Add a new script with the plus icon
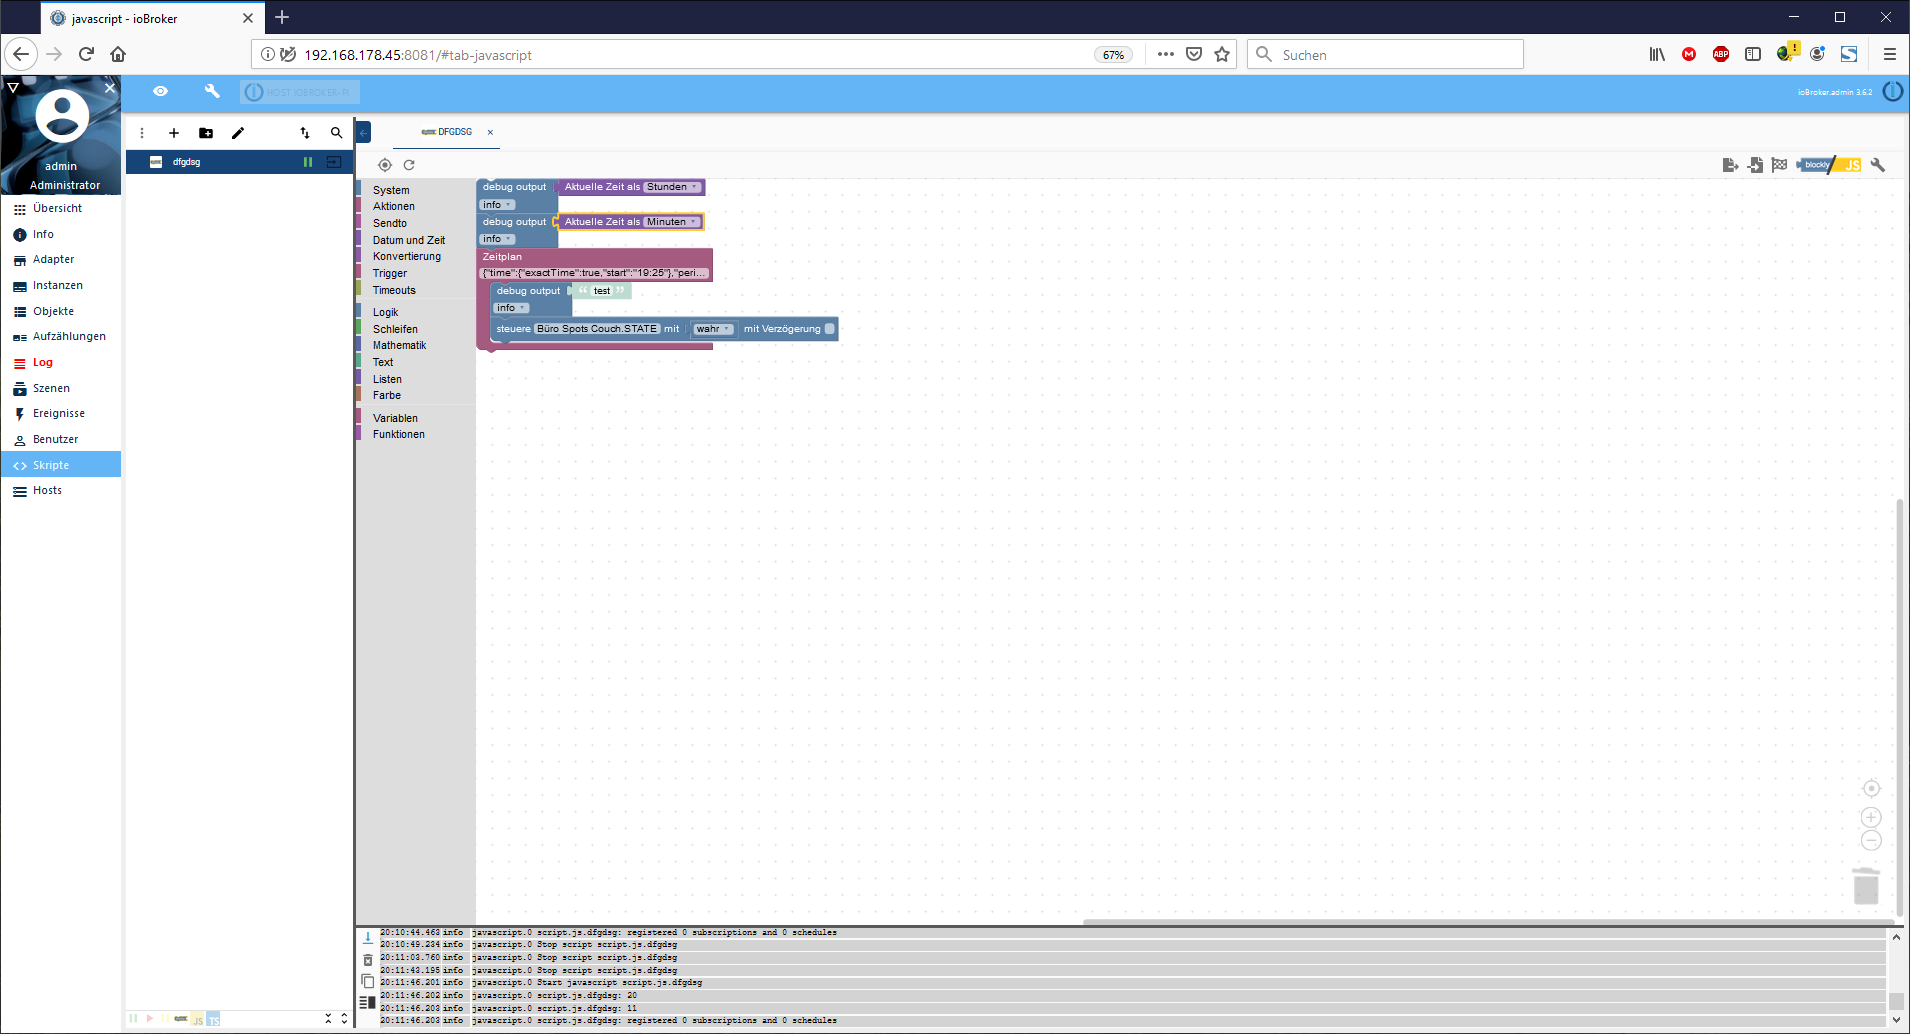 click(174, 133)
